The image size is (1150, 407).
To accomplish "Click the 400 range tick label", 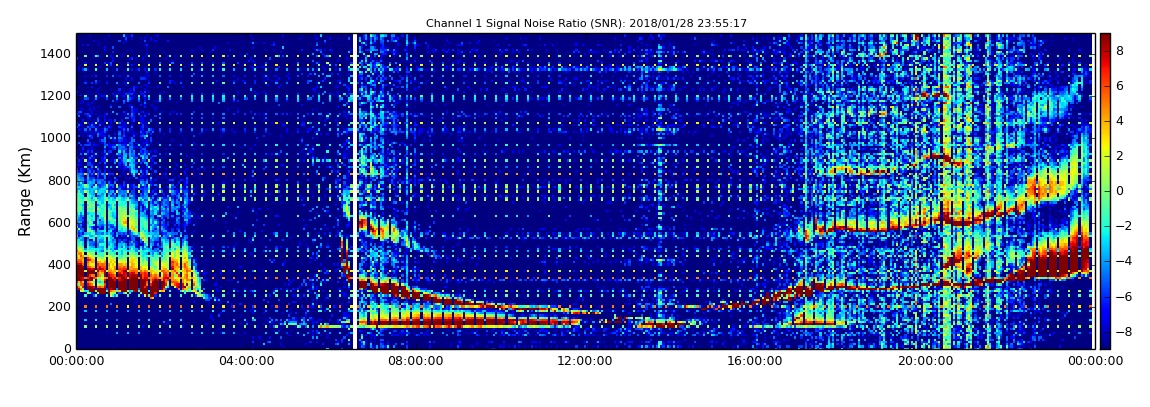I will (x=60, y=265).
